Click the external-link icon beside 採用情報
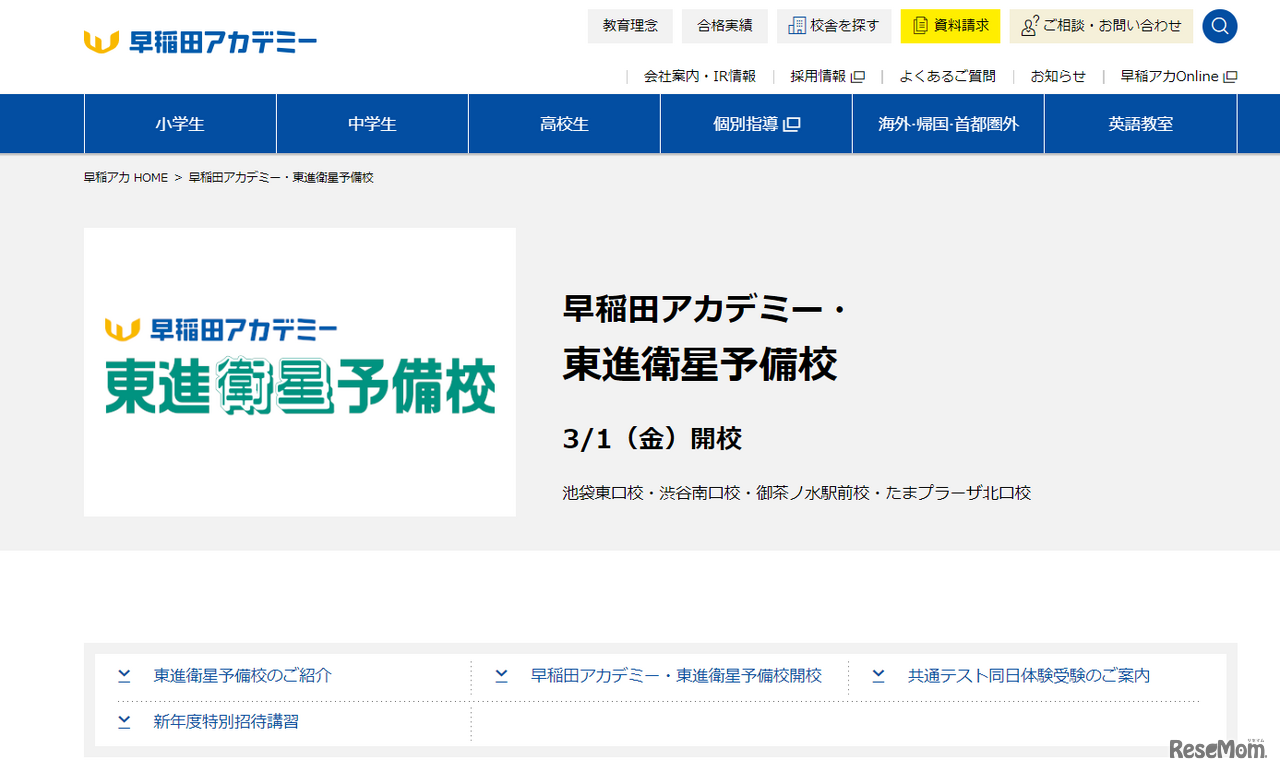Screen dimensions: 1280x772 859,75
